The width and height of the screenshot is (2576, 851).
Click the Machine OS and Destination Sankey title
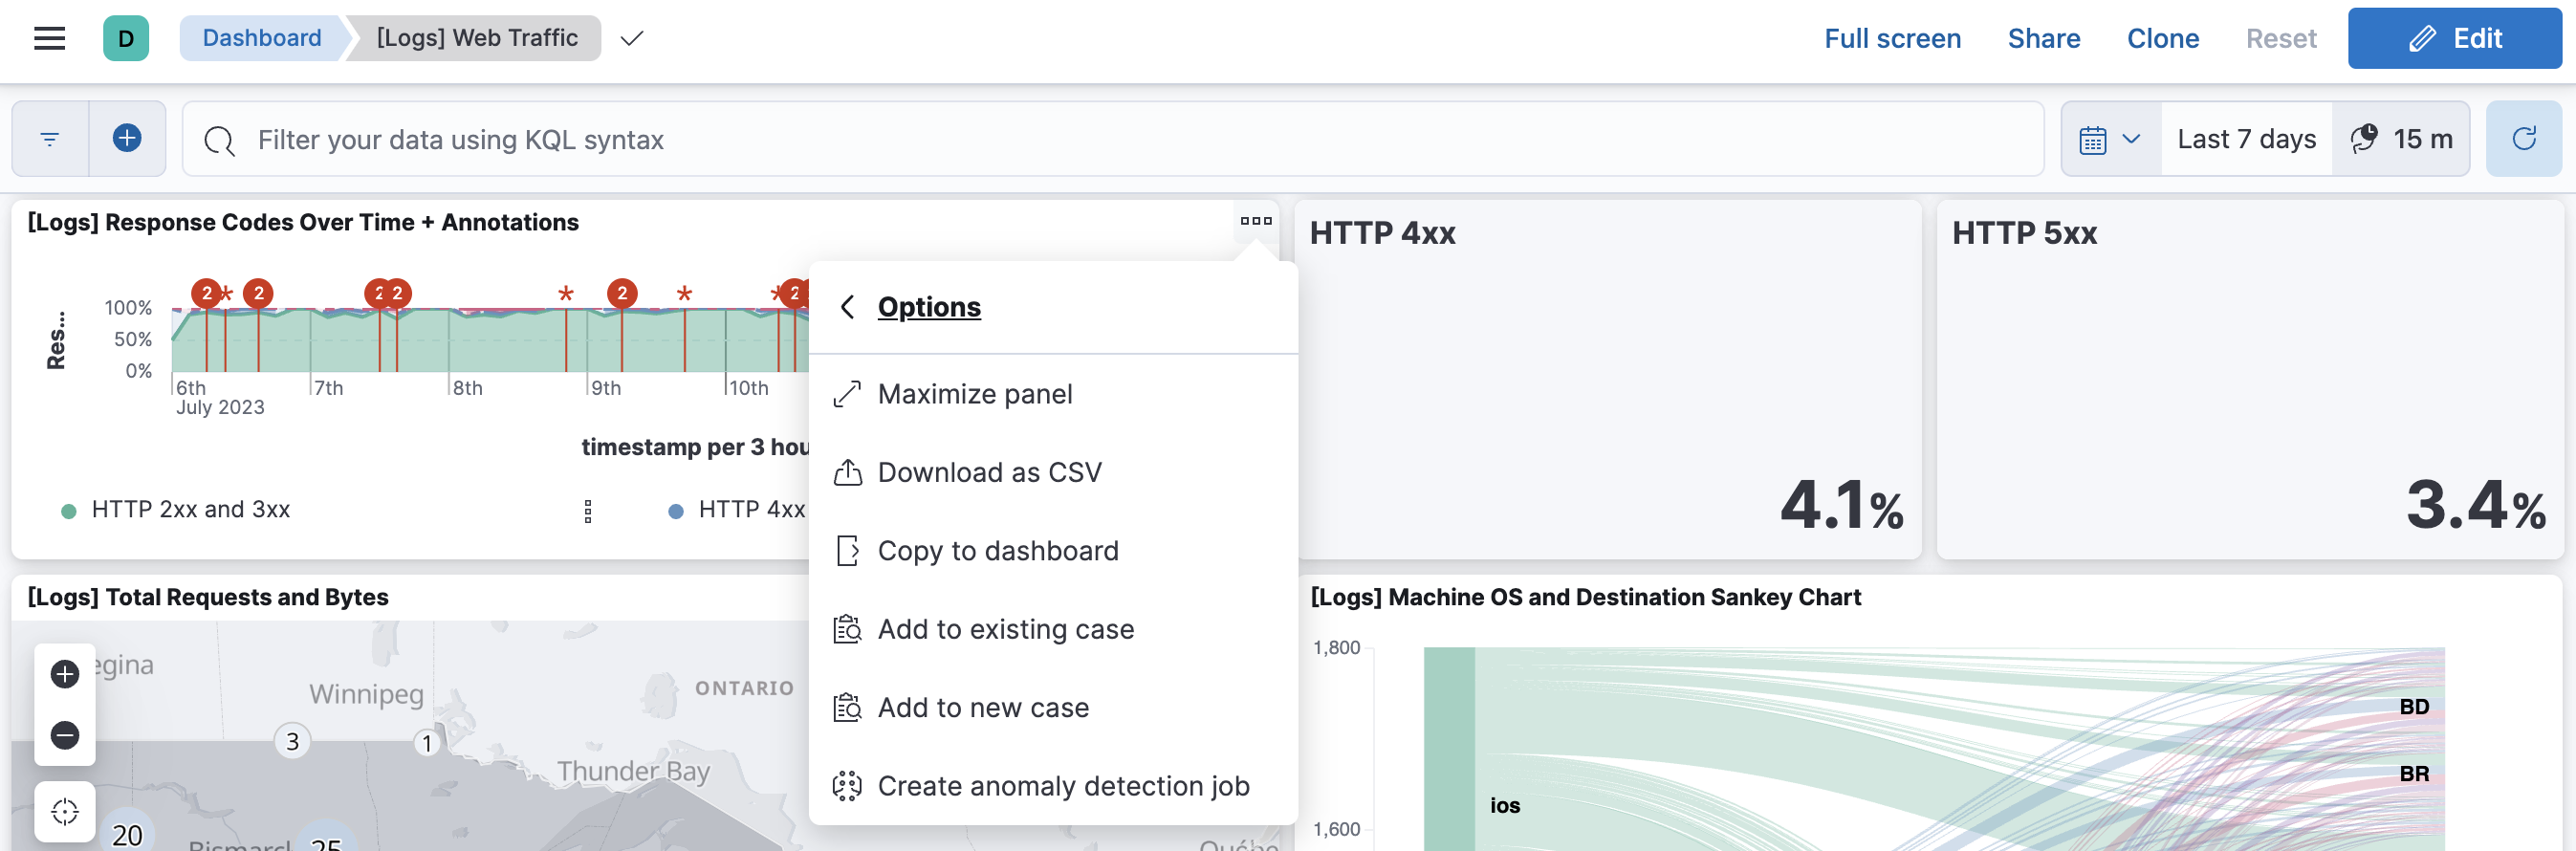coord(1585,597)
